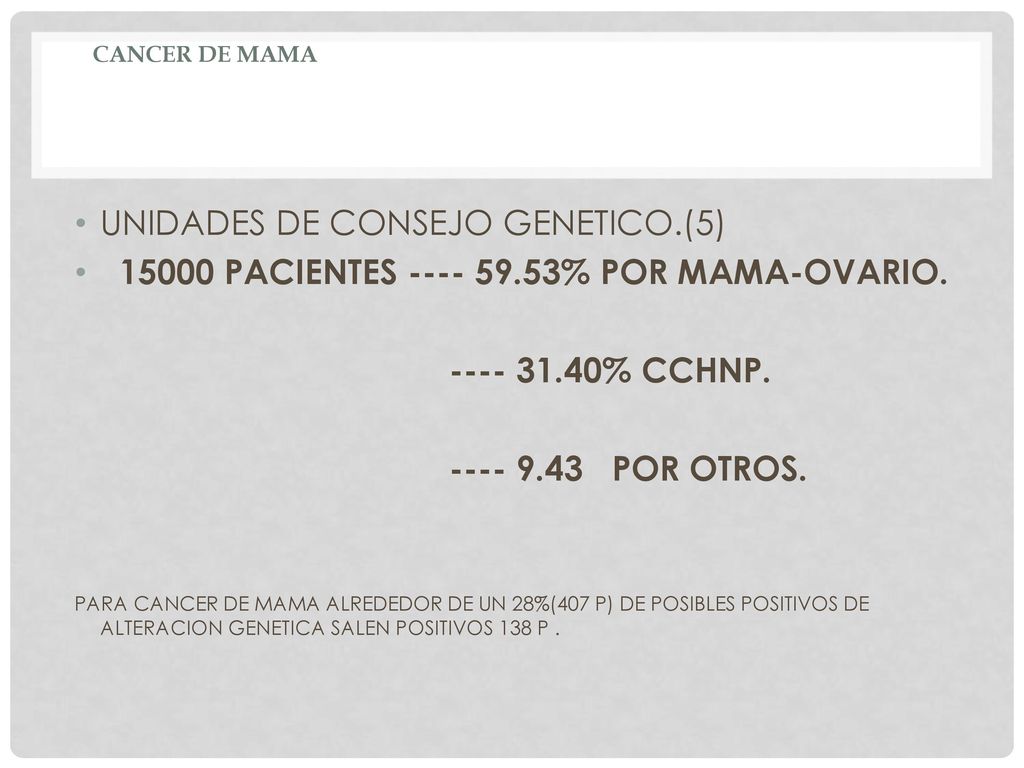Click the CANCER DE MAMA slide title

(204, 54)
